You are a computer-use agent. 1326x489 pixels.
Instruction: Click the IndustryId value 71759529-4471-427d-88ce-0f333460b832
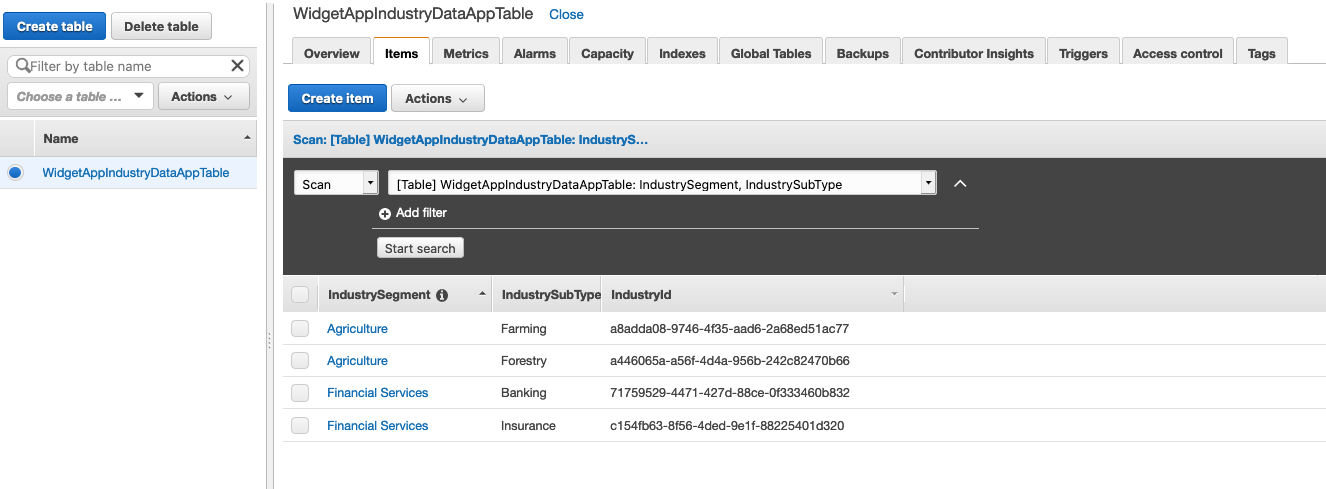click(730, 393)
